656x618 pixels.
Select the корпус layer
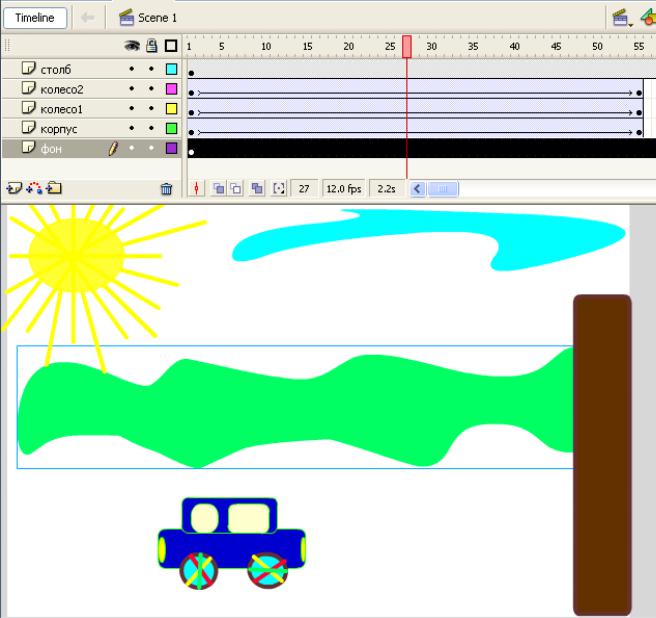click(x=59, y=129)
